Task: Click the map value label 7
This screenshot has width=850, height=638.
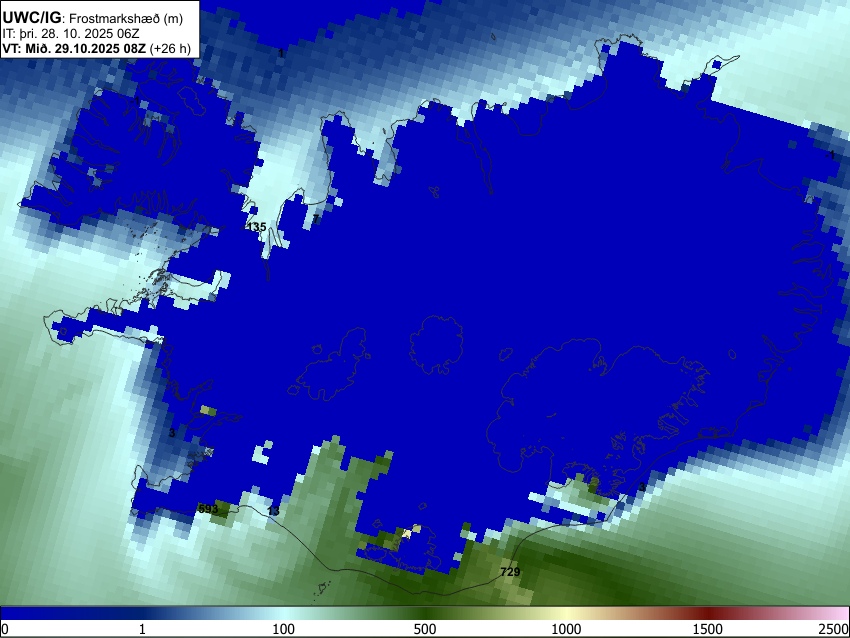Action: (315, 219)
